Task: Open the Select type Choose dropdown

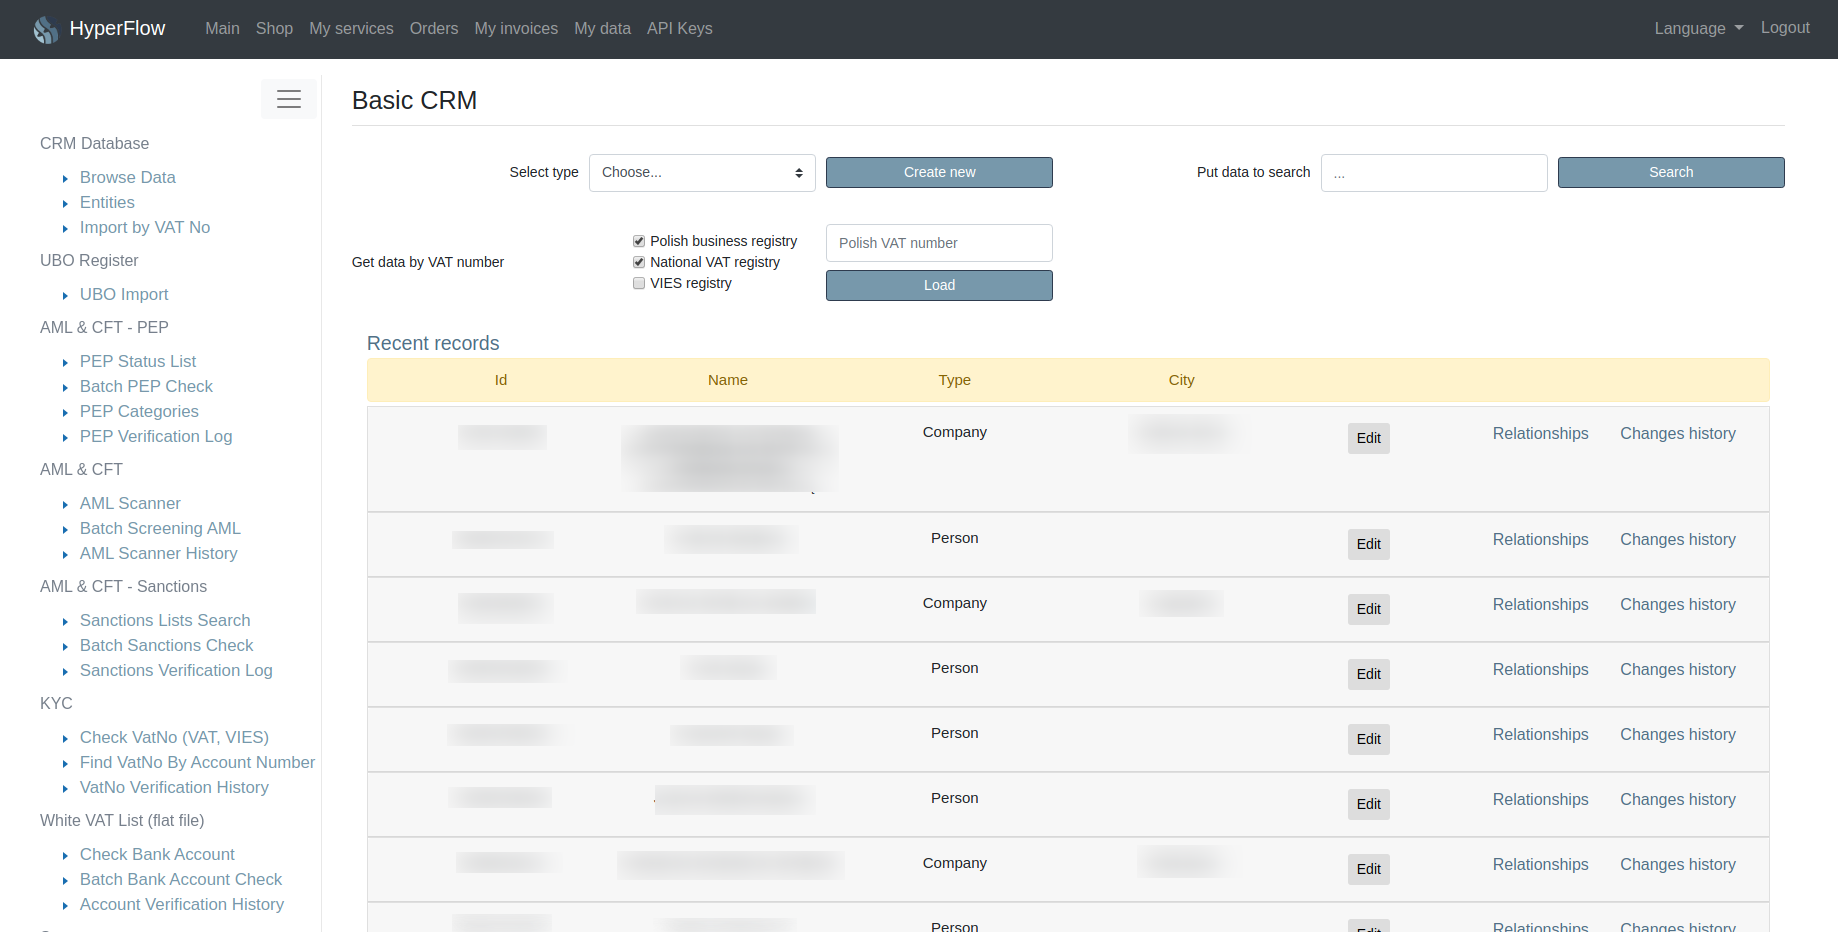Action: click(x=702, y=172)
